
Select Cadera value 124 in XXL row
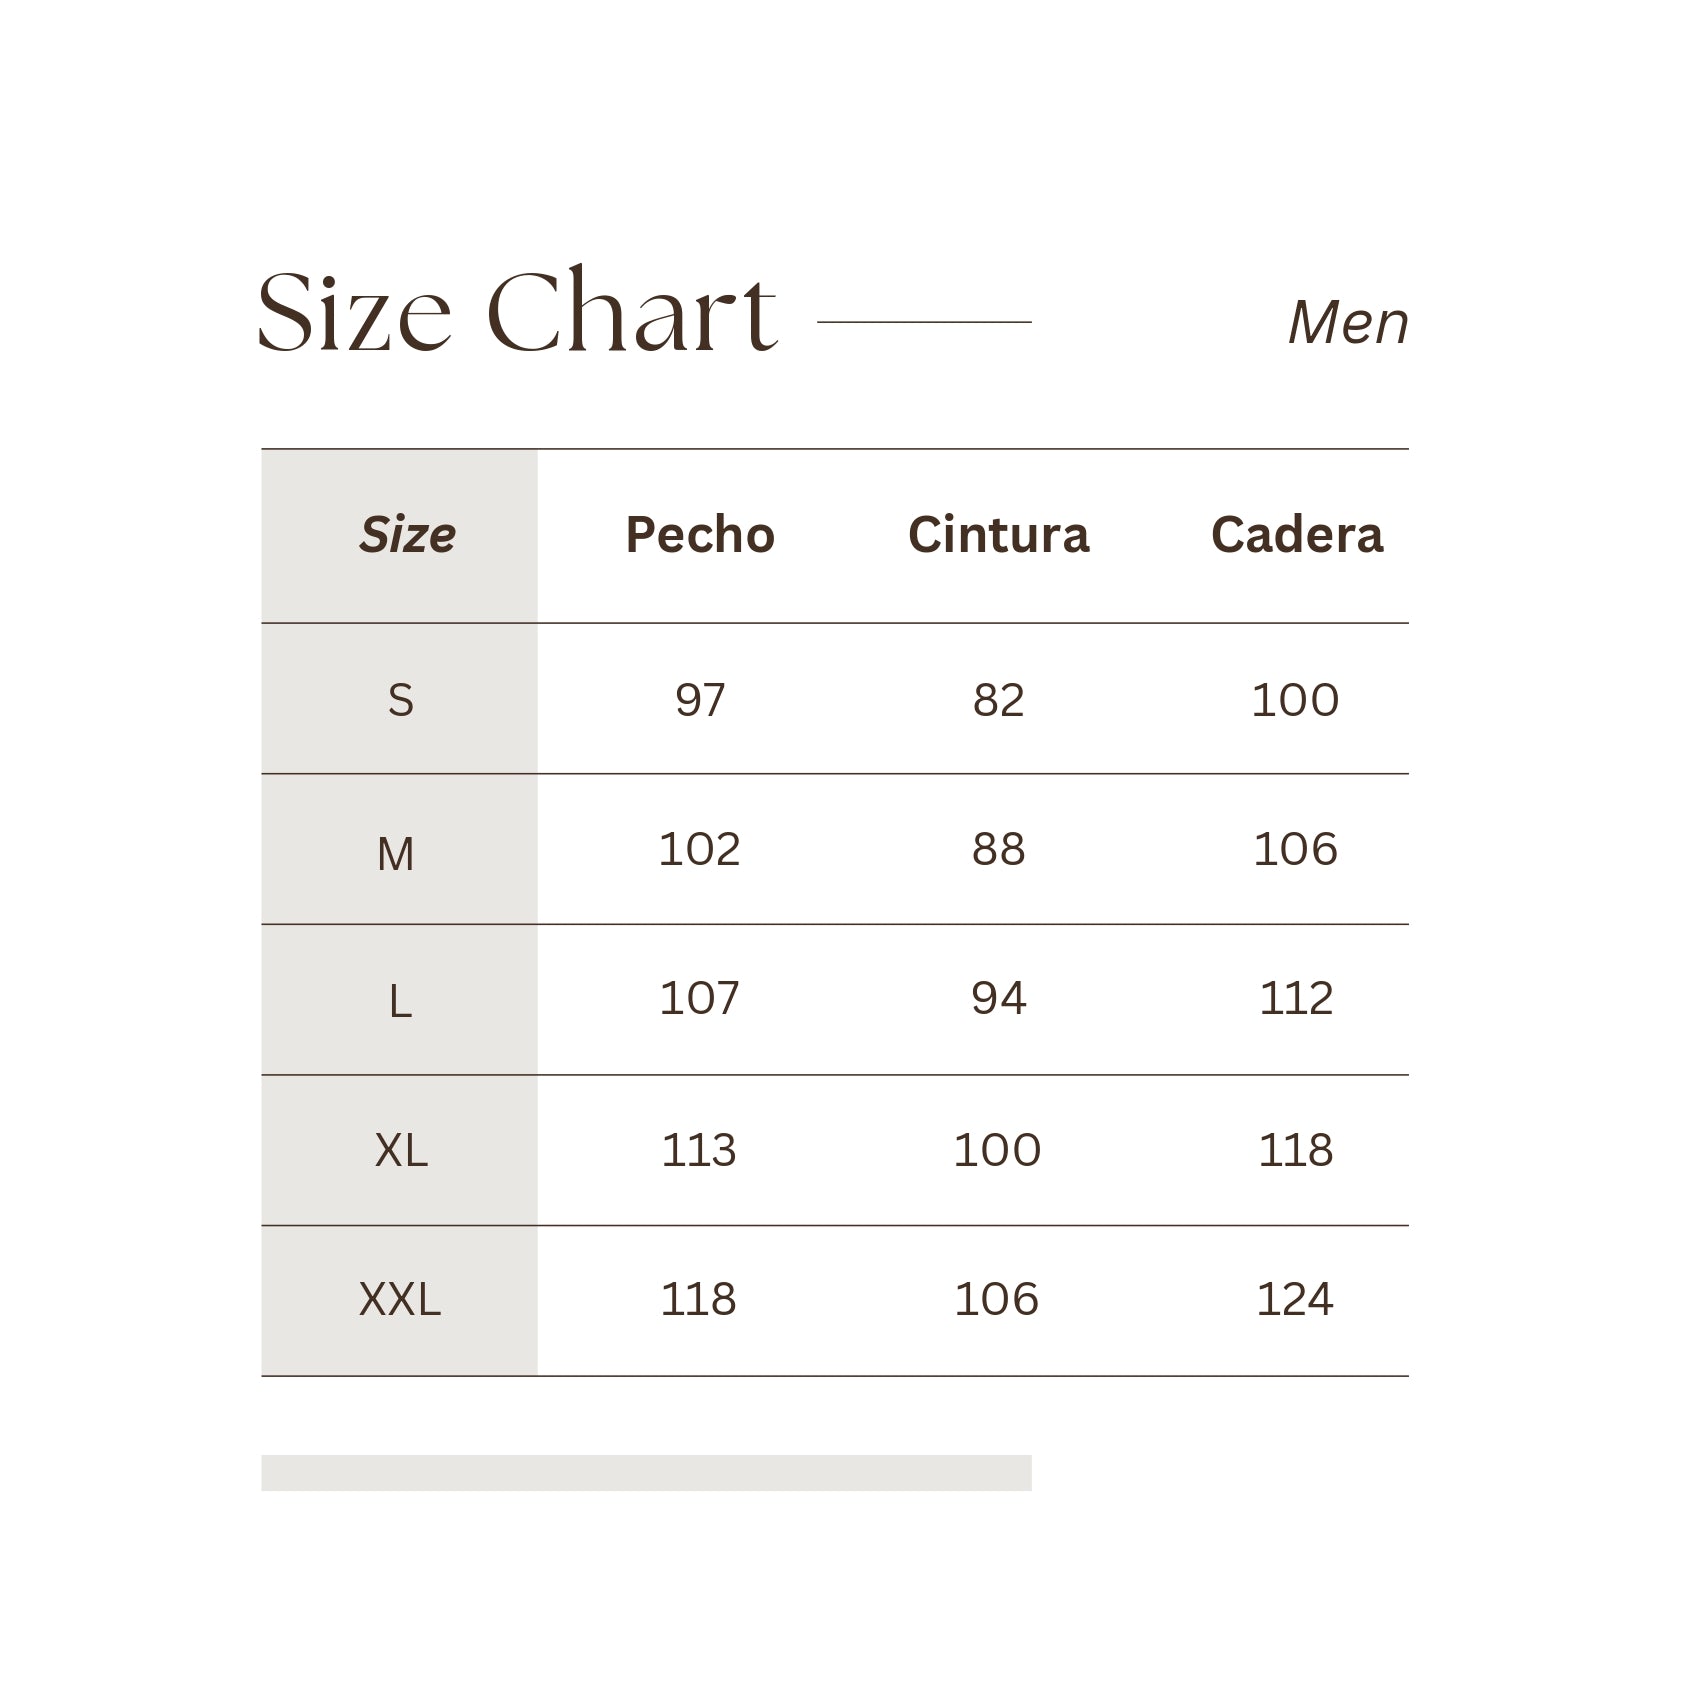point(1295,1300)
